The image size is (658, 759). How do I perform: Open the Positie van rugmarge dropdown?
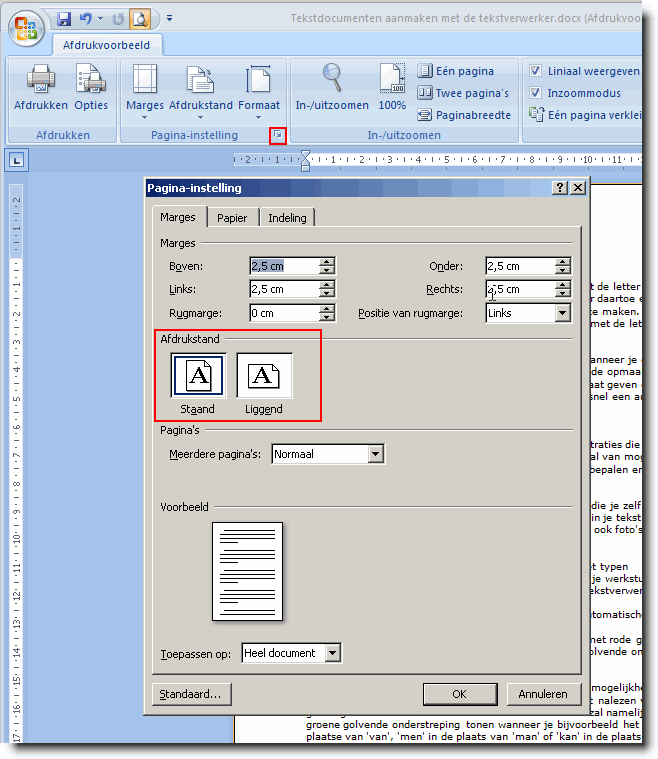pyautogui.click(x=562, y=313)
